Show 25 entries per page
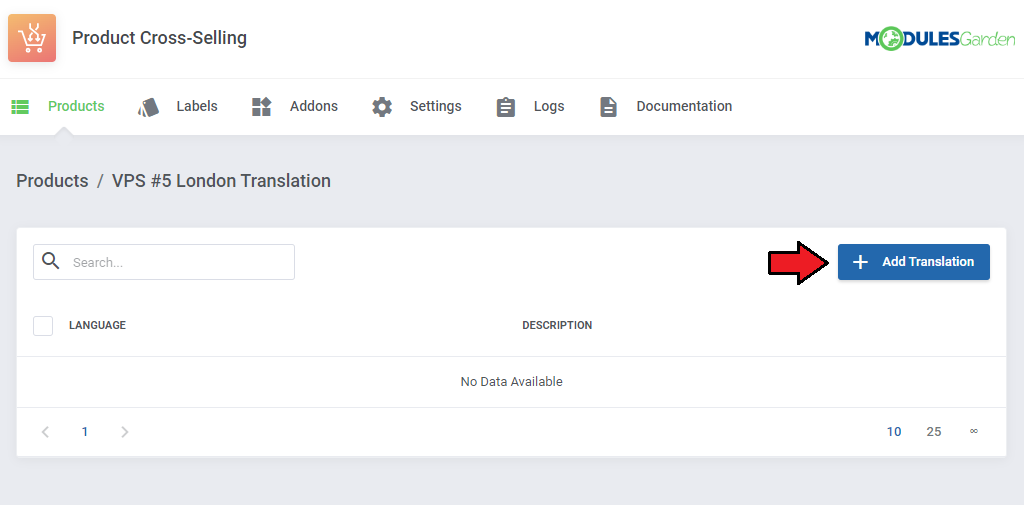Screen dimensions: 1024x505 (934, 432)
